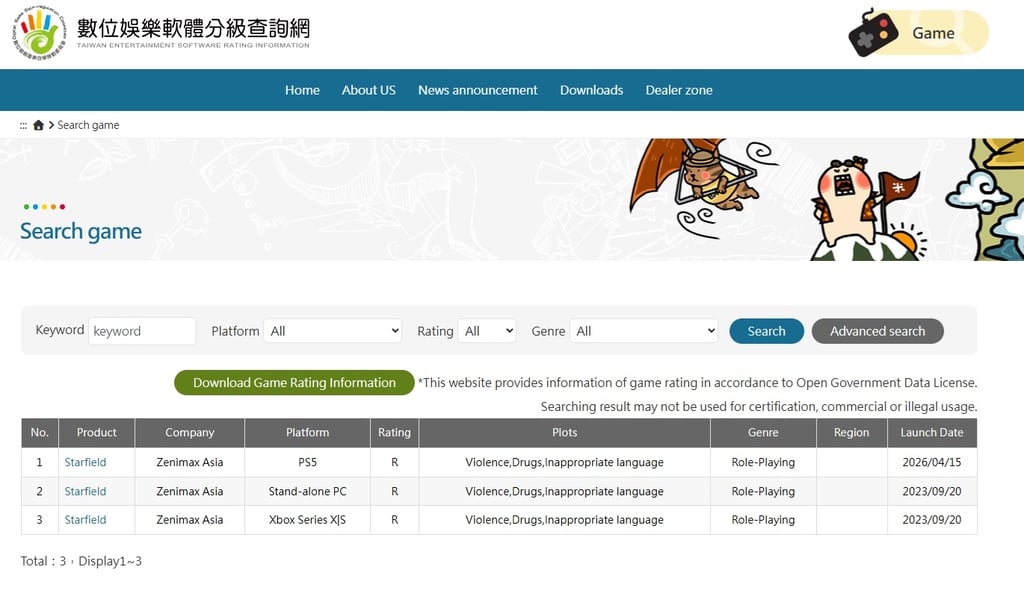
Task: Expand the Platform dropdown
Action: [x=333, y=331]
